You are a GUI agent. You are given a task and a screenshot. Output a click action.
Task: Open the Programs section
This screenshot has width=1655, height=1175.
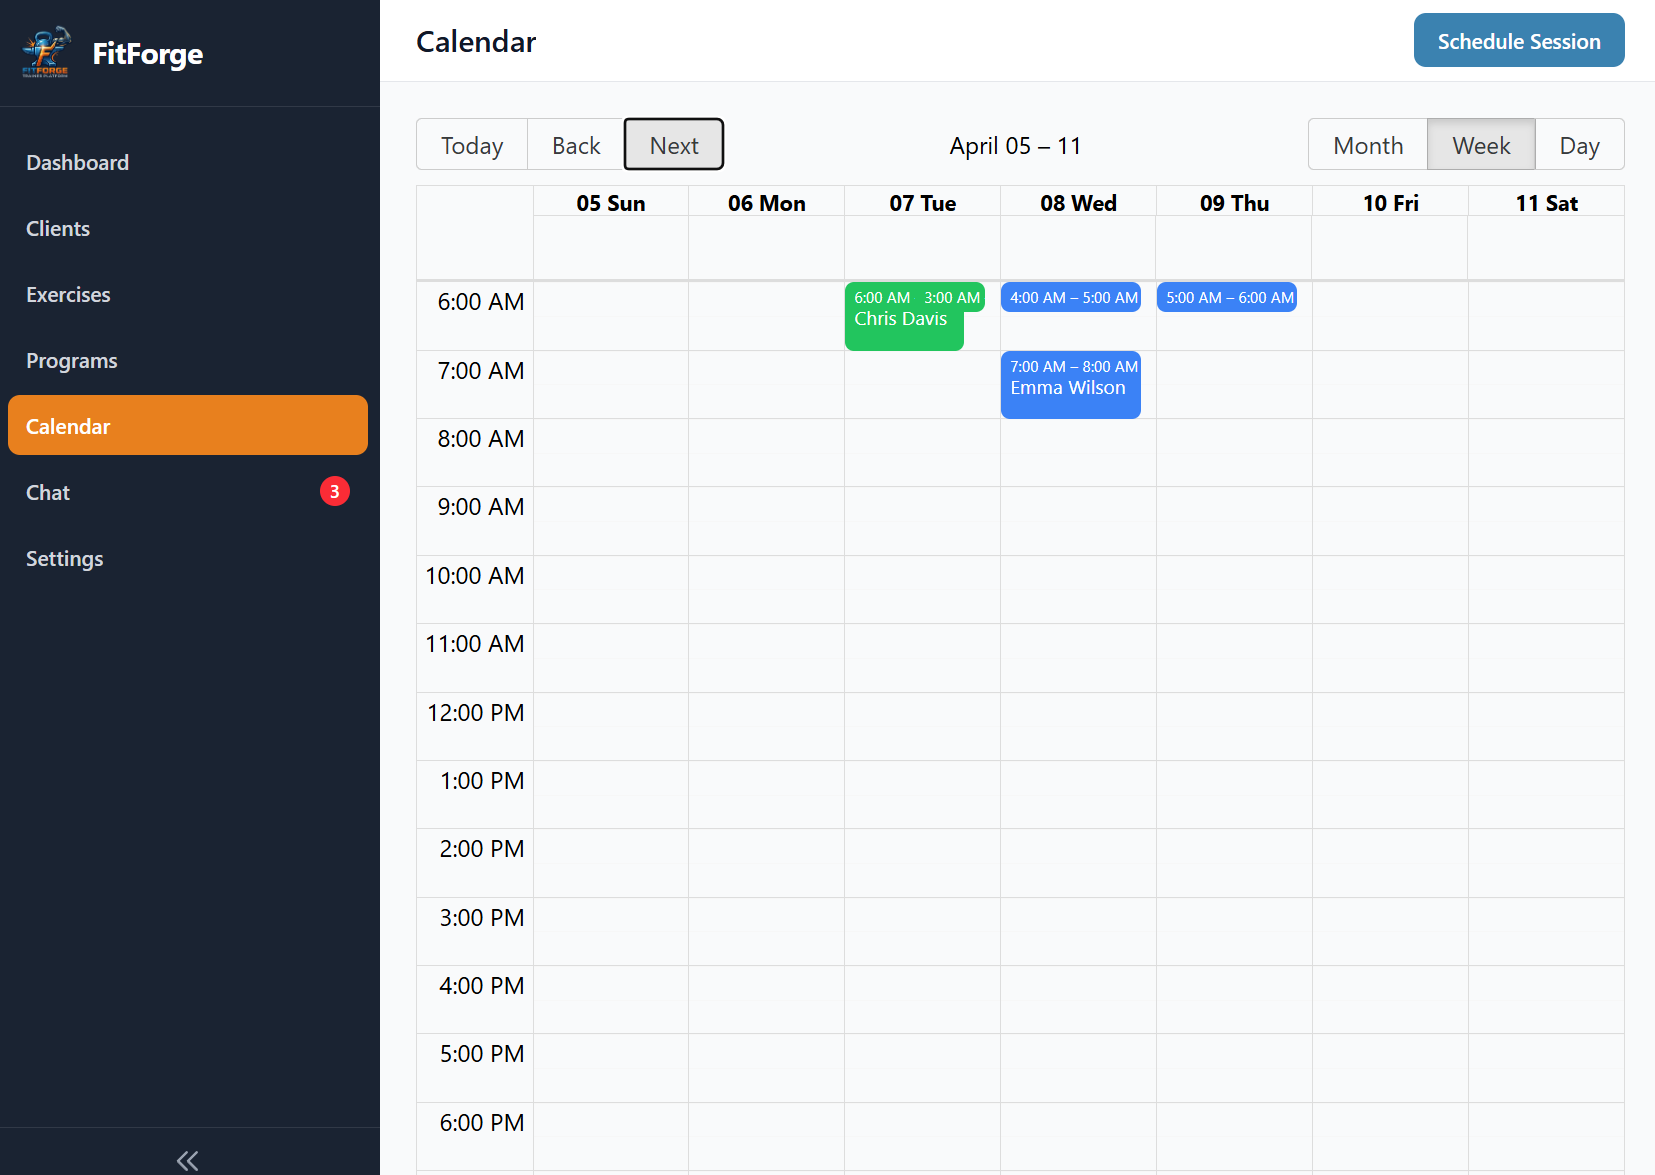click(x=71, y=360)
